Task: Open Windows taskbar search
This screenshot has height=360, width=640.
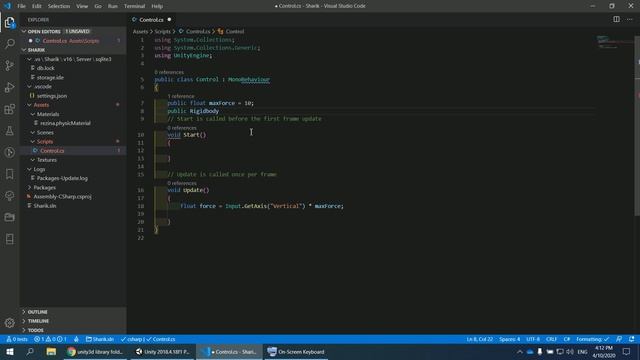Action: tap(30, 352)
